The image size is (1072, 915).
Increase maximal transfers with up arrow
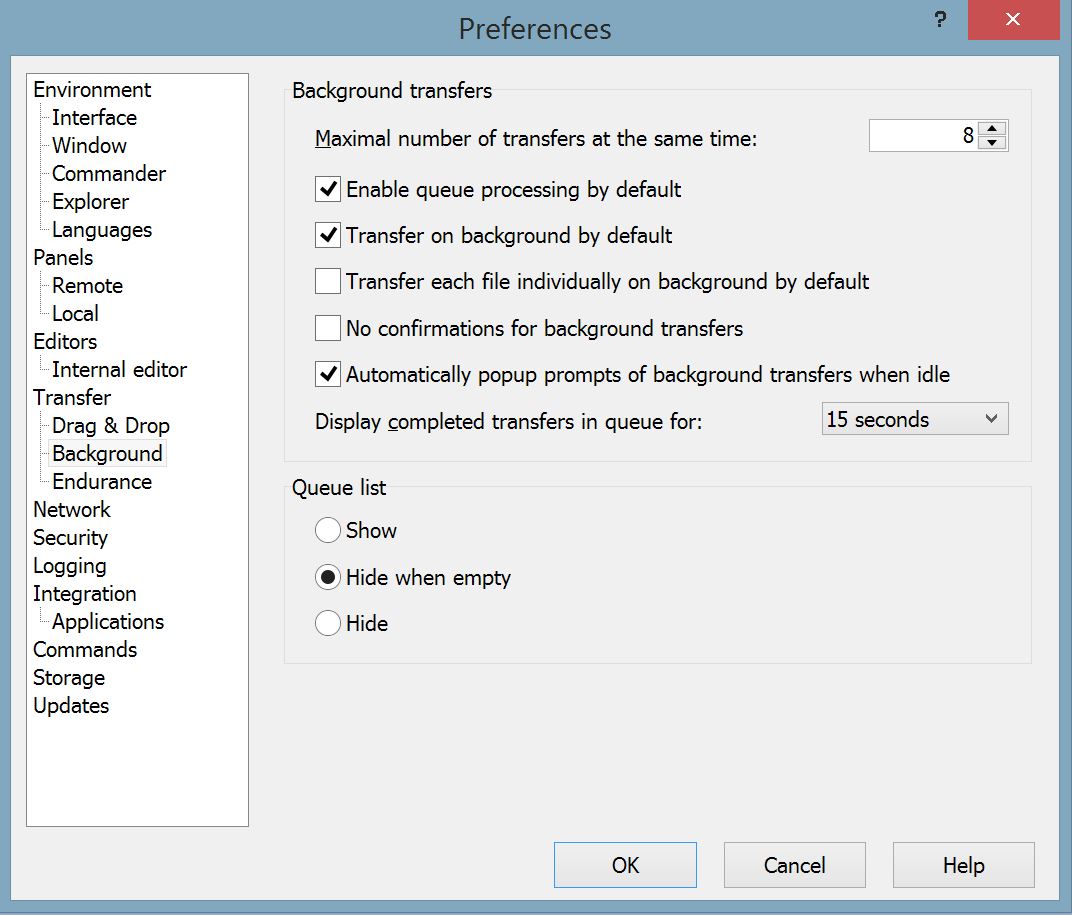(x=992, y=128)
